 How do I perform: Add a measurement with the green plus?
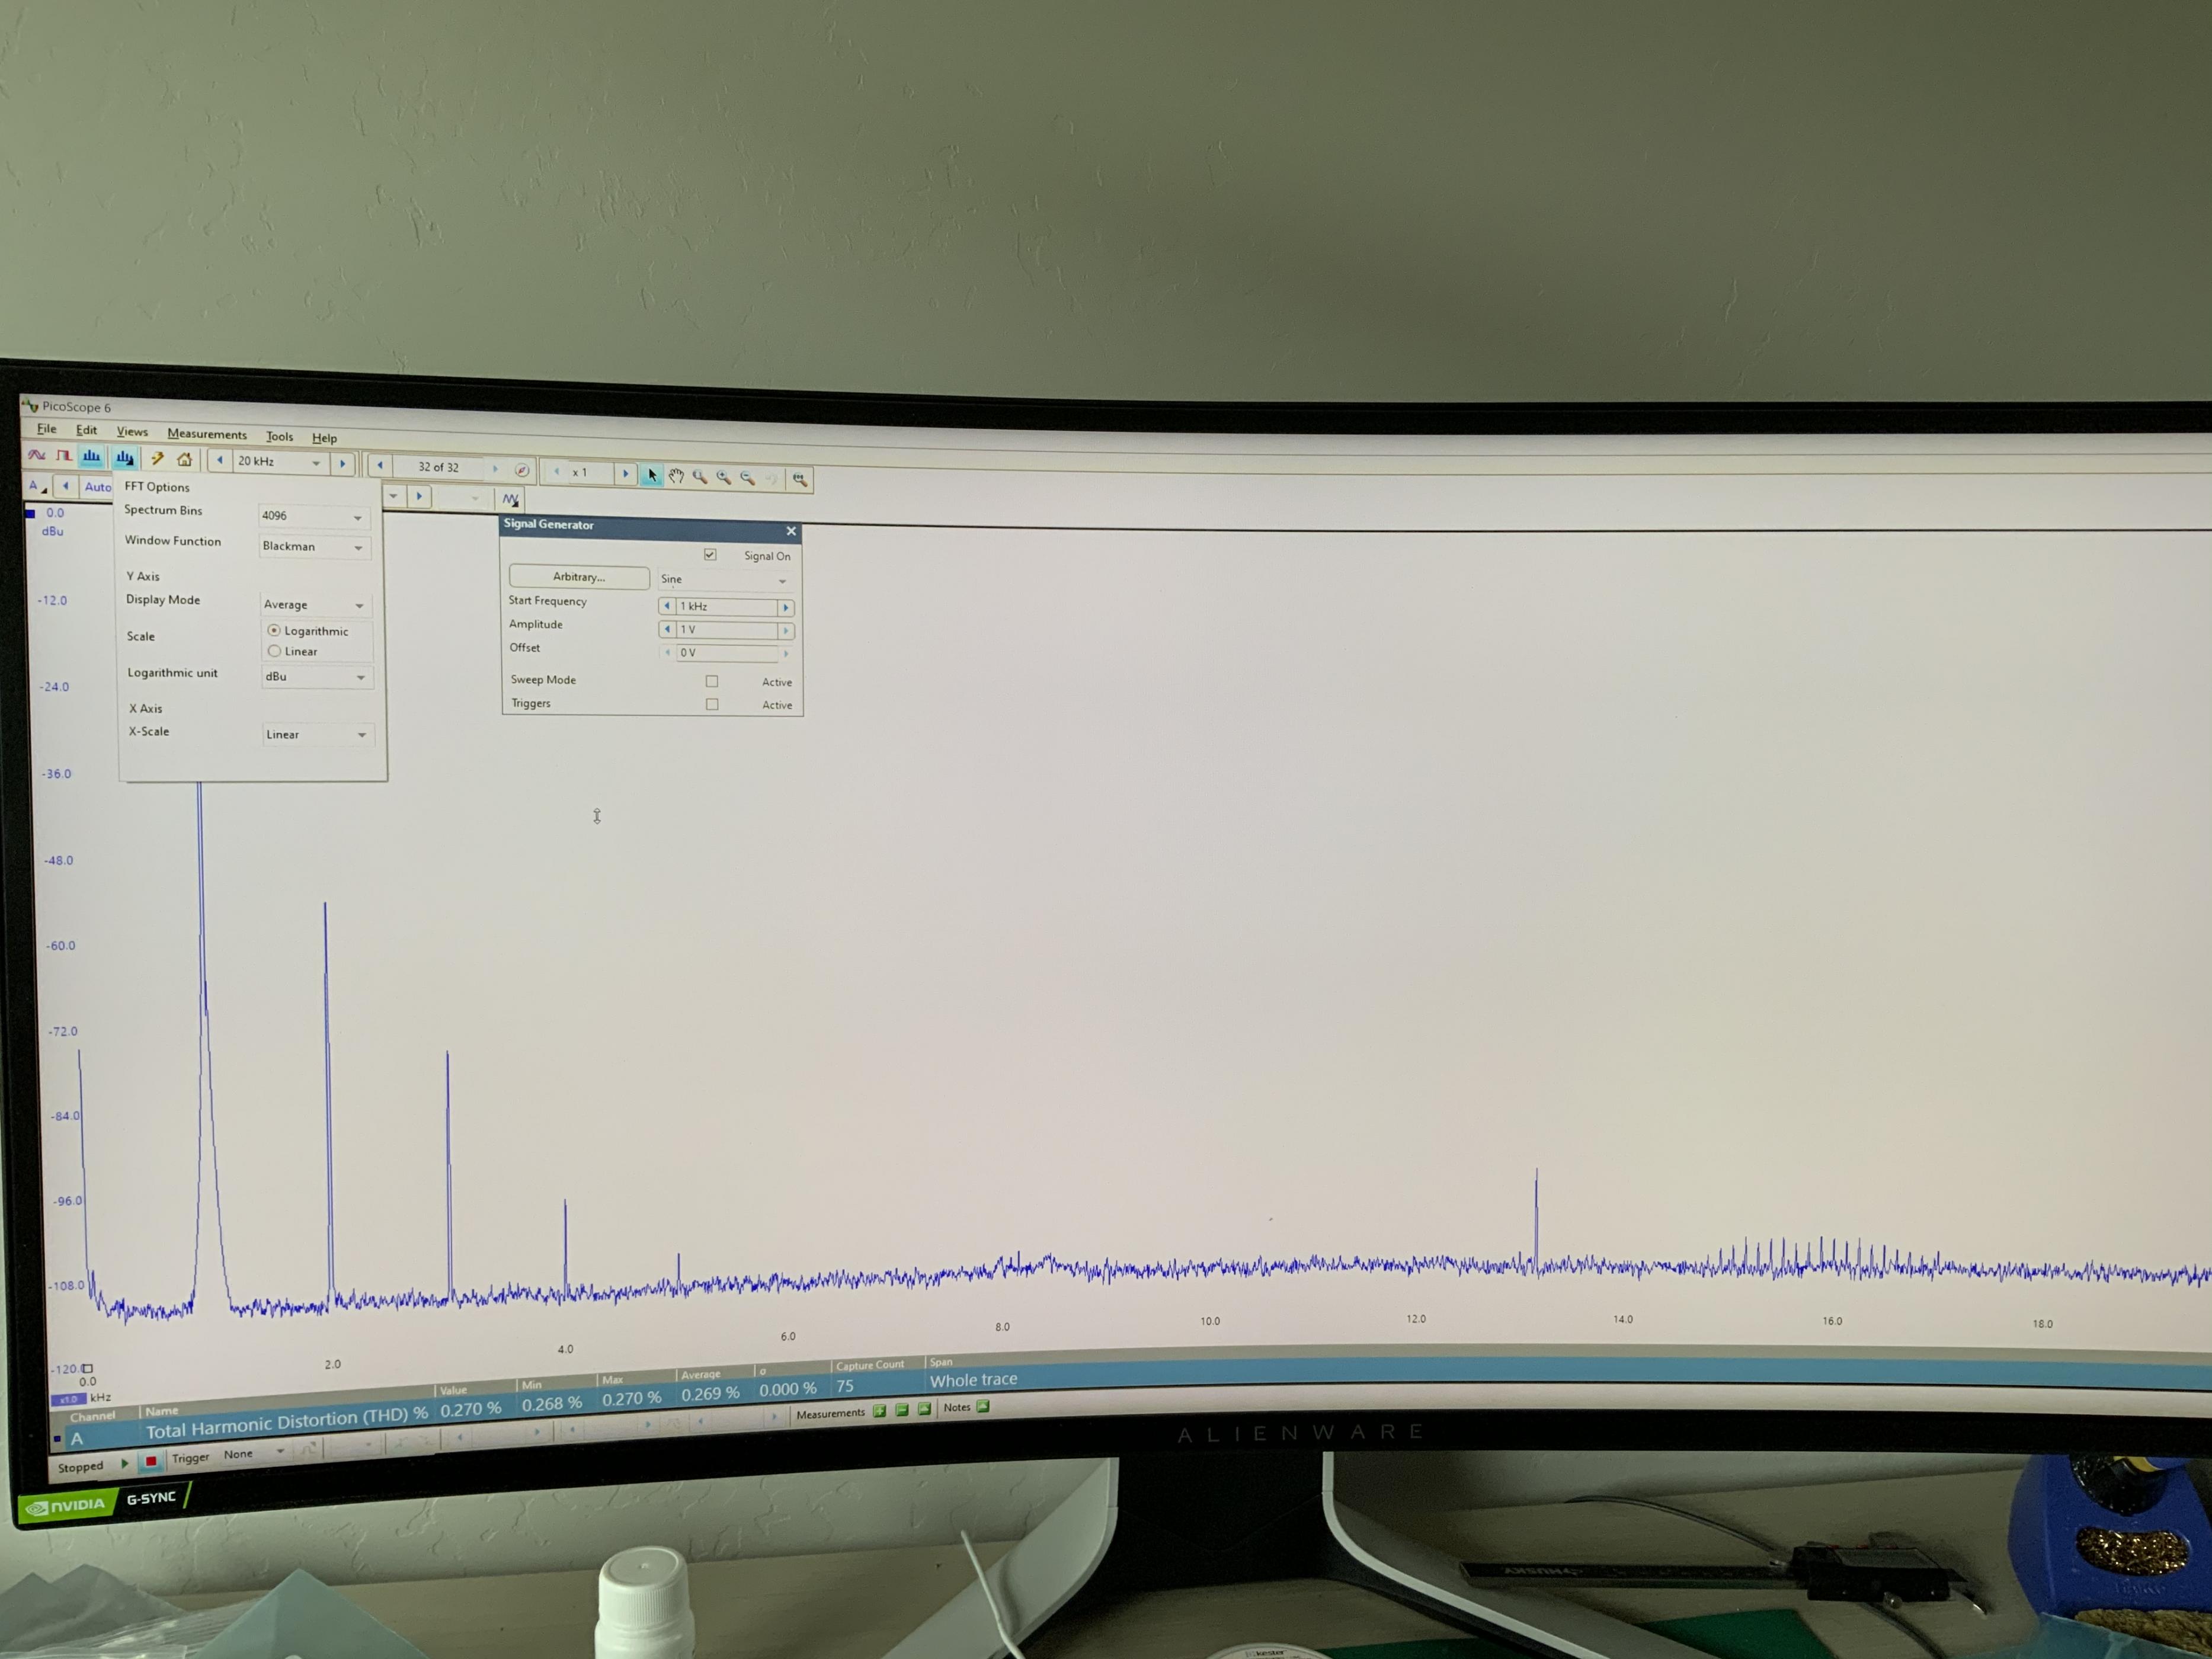pos(879,1411)
